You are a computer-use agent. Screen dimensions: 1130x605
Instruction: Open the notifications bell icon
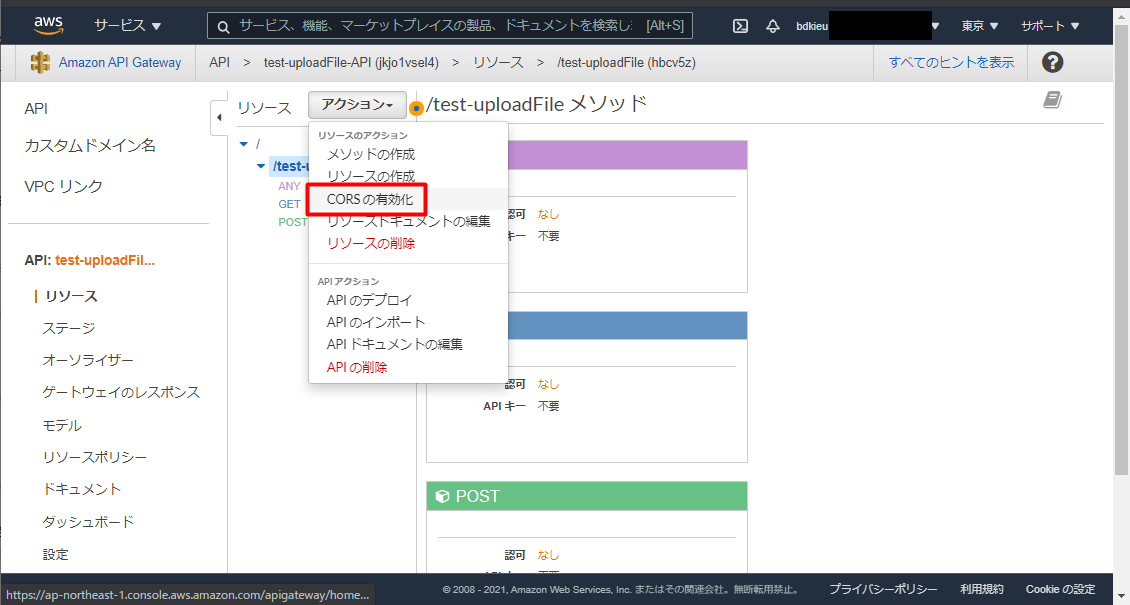[773, 27]
